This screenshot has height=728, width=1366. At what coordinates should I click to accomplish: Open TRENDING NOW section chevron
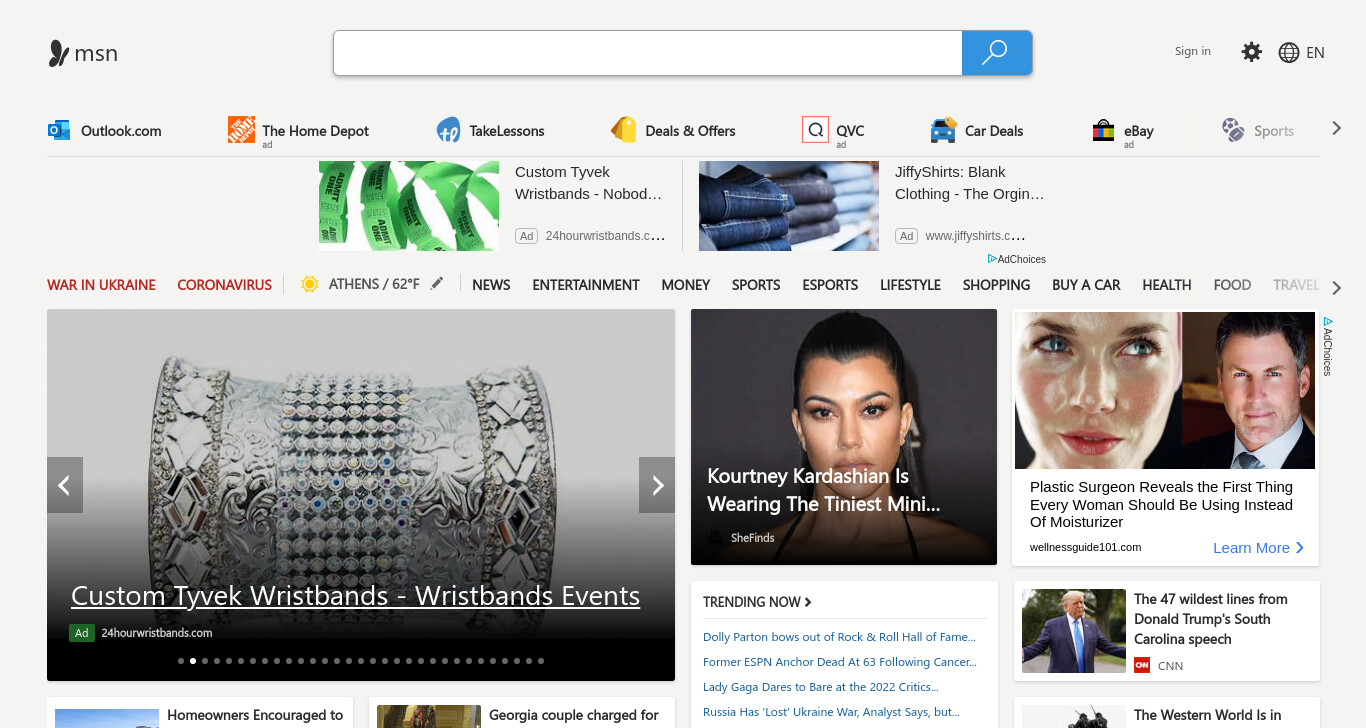pos(808,602)
